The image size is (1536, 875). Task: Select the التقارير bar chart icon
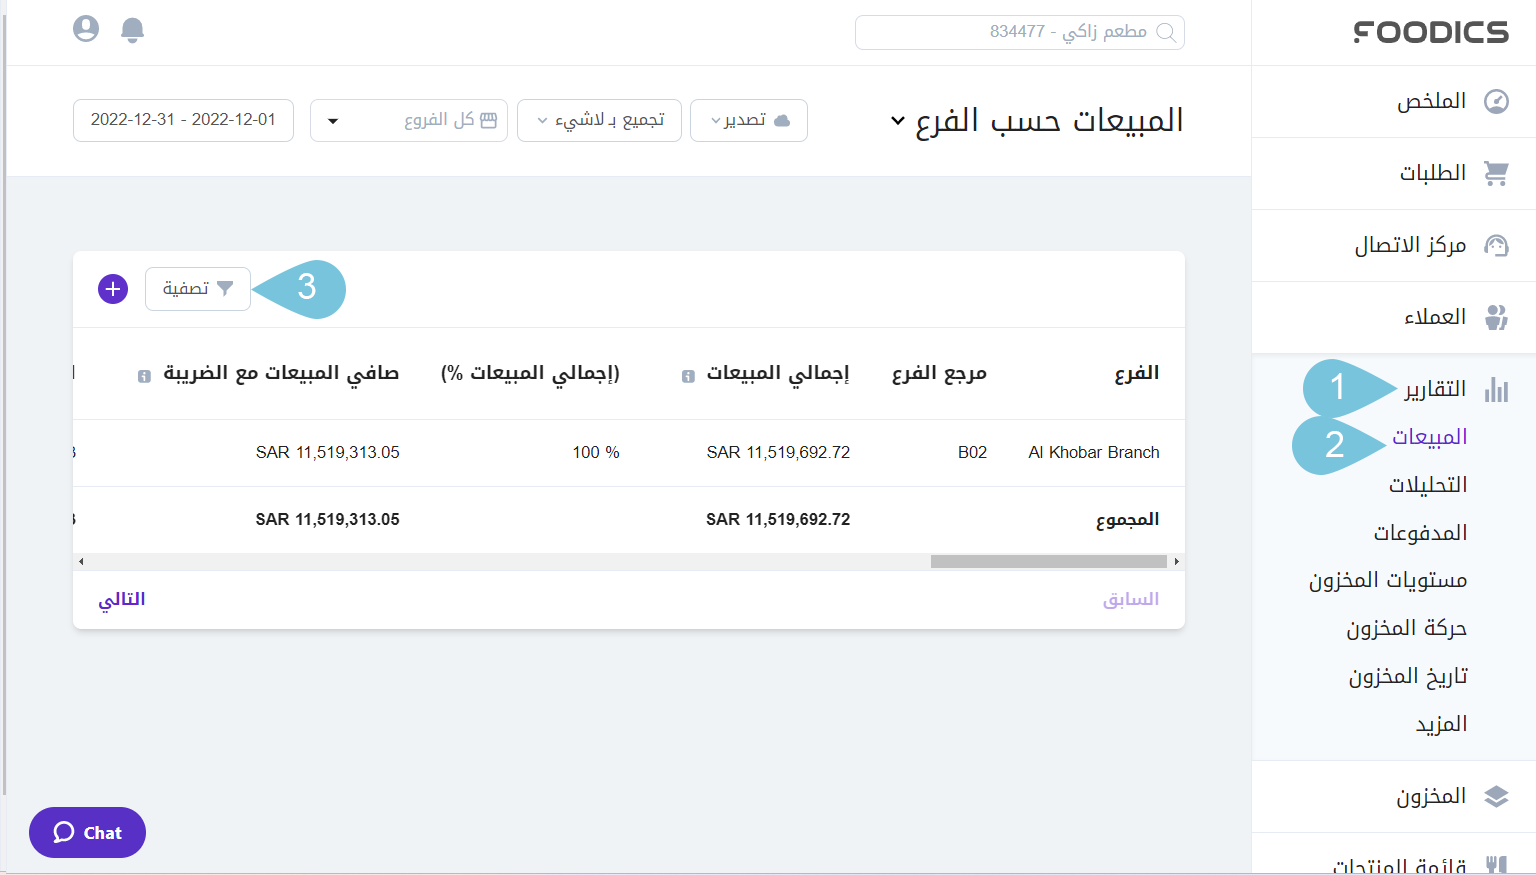point(1497,390)
